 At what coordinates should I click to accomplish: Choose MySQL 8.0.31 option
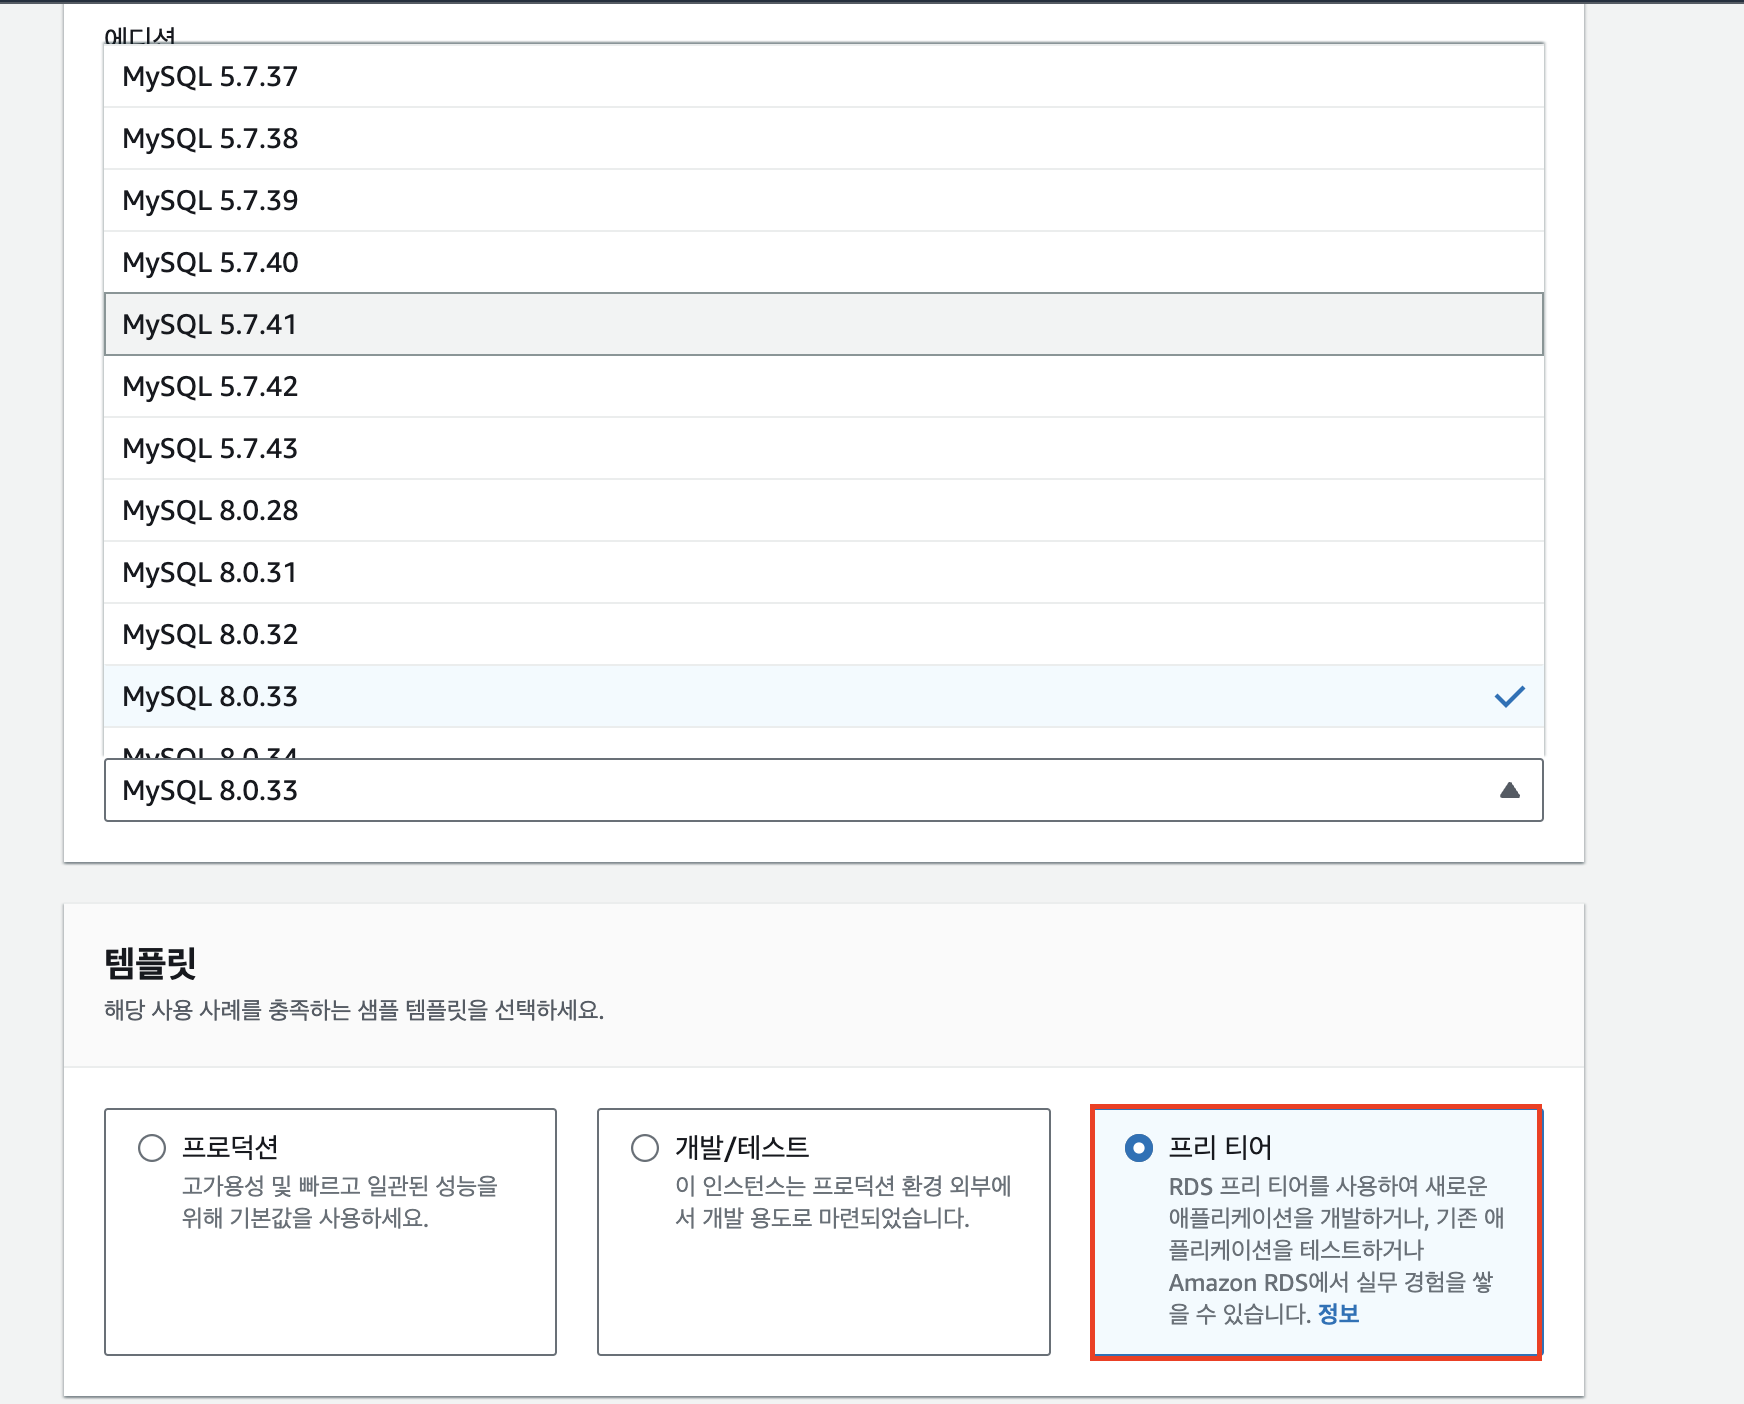(x=823, y=572)
